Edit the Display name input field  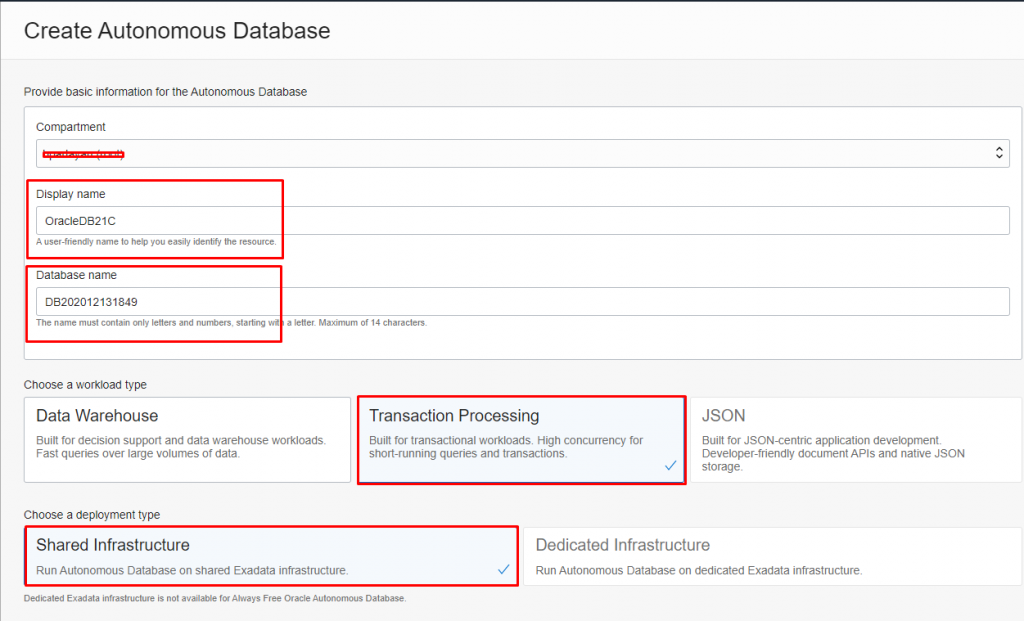522,221
